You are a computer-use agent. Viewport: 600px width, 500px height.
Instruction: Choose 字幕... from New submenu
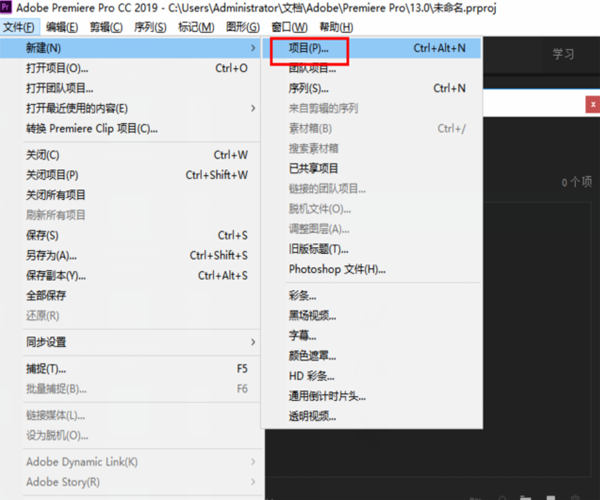tap(372, 336)
